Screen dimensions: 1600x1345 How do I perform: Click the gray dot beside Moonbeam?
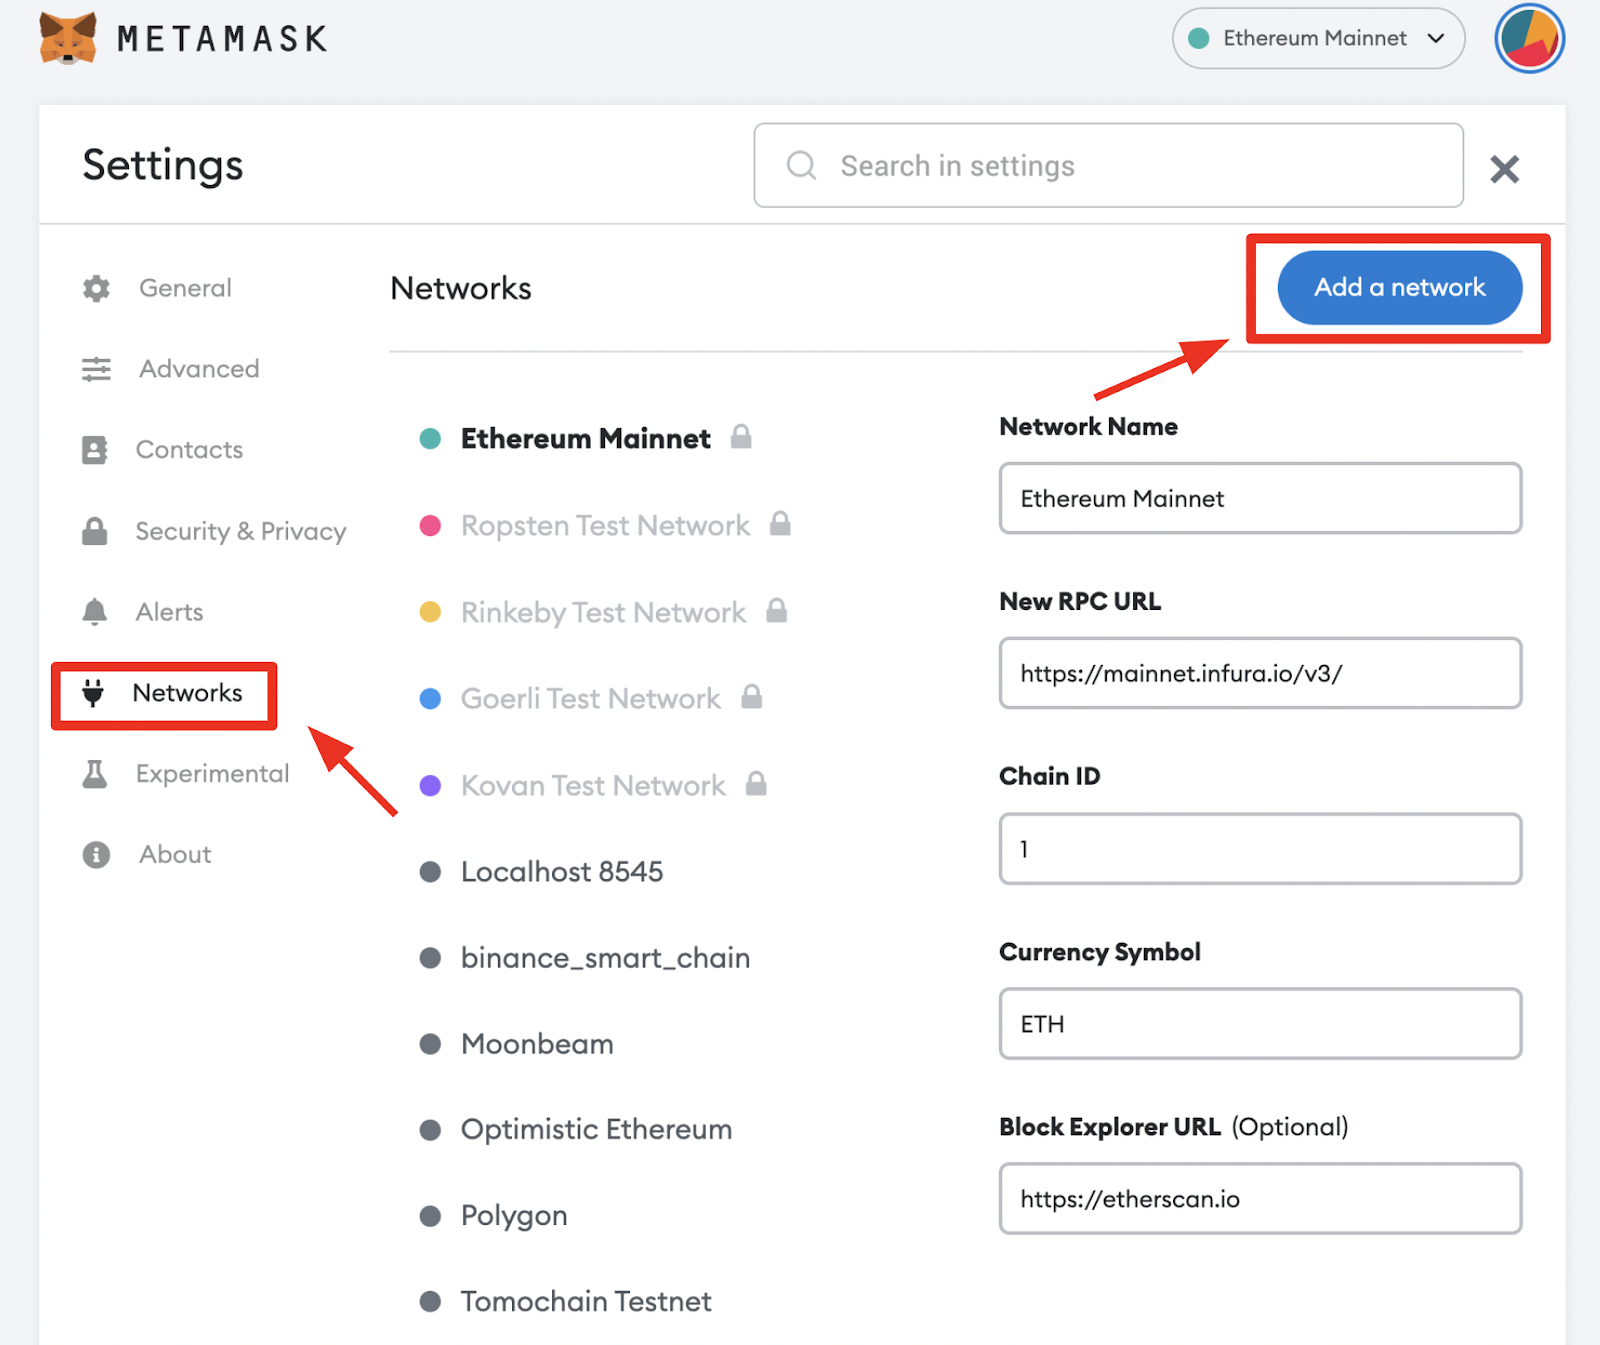(x=430, y=1044)
